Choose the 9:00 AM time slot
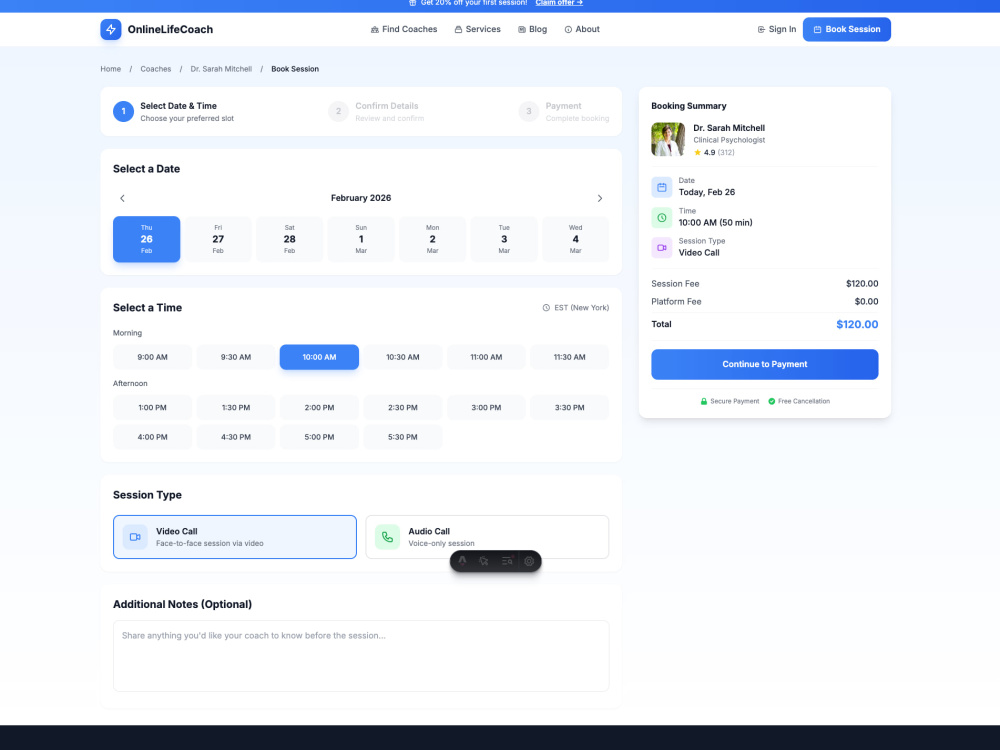This screenshot has width=1000, height=750. click(152, 357)
